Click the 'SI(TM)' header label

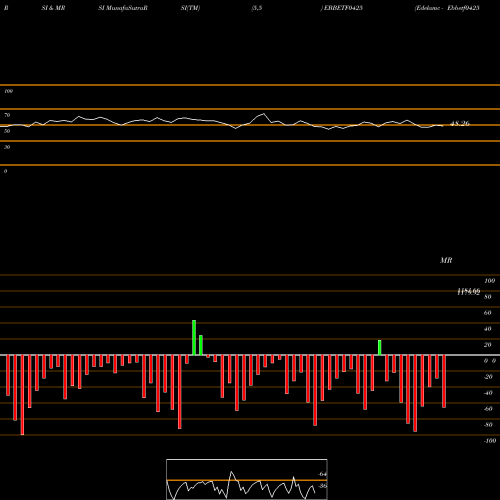[190, 8]
